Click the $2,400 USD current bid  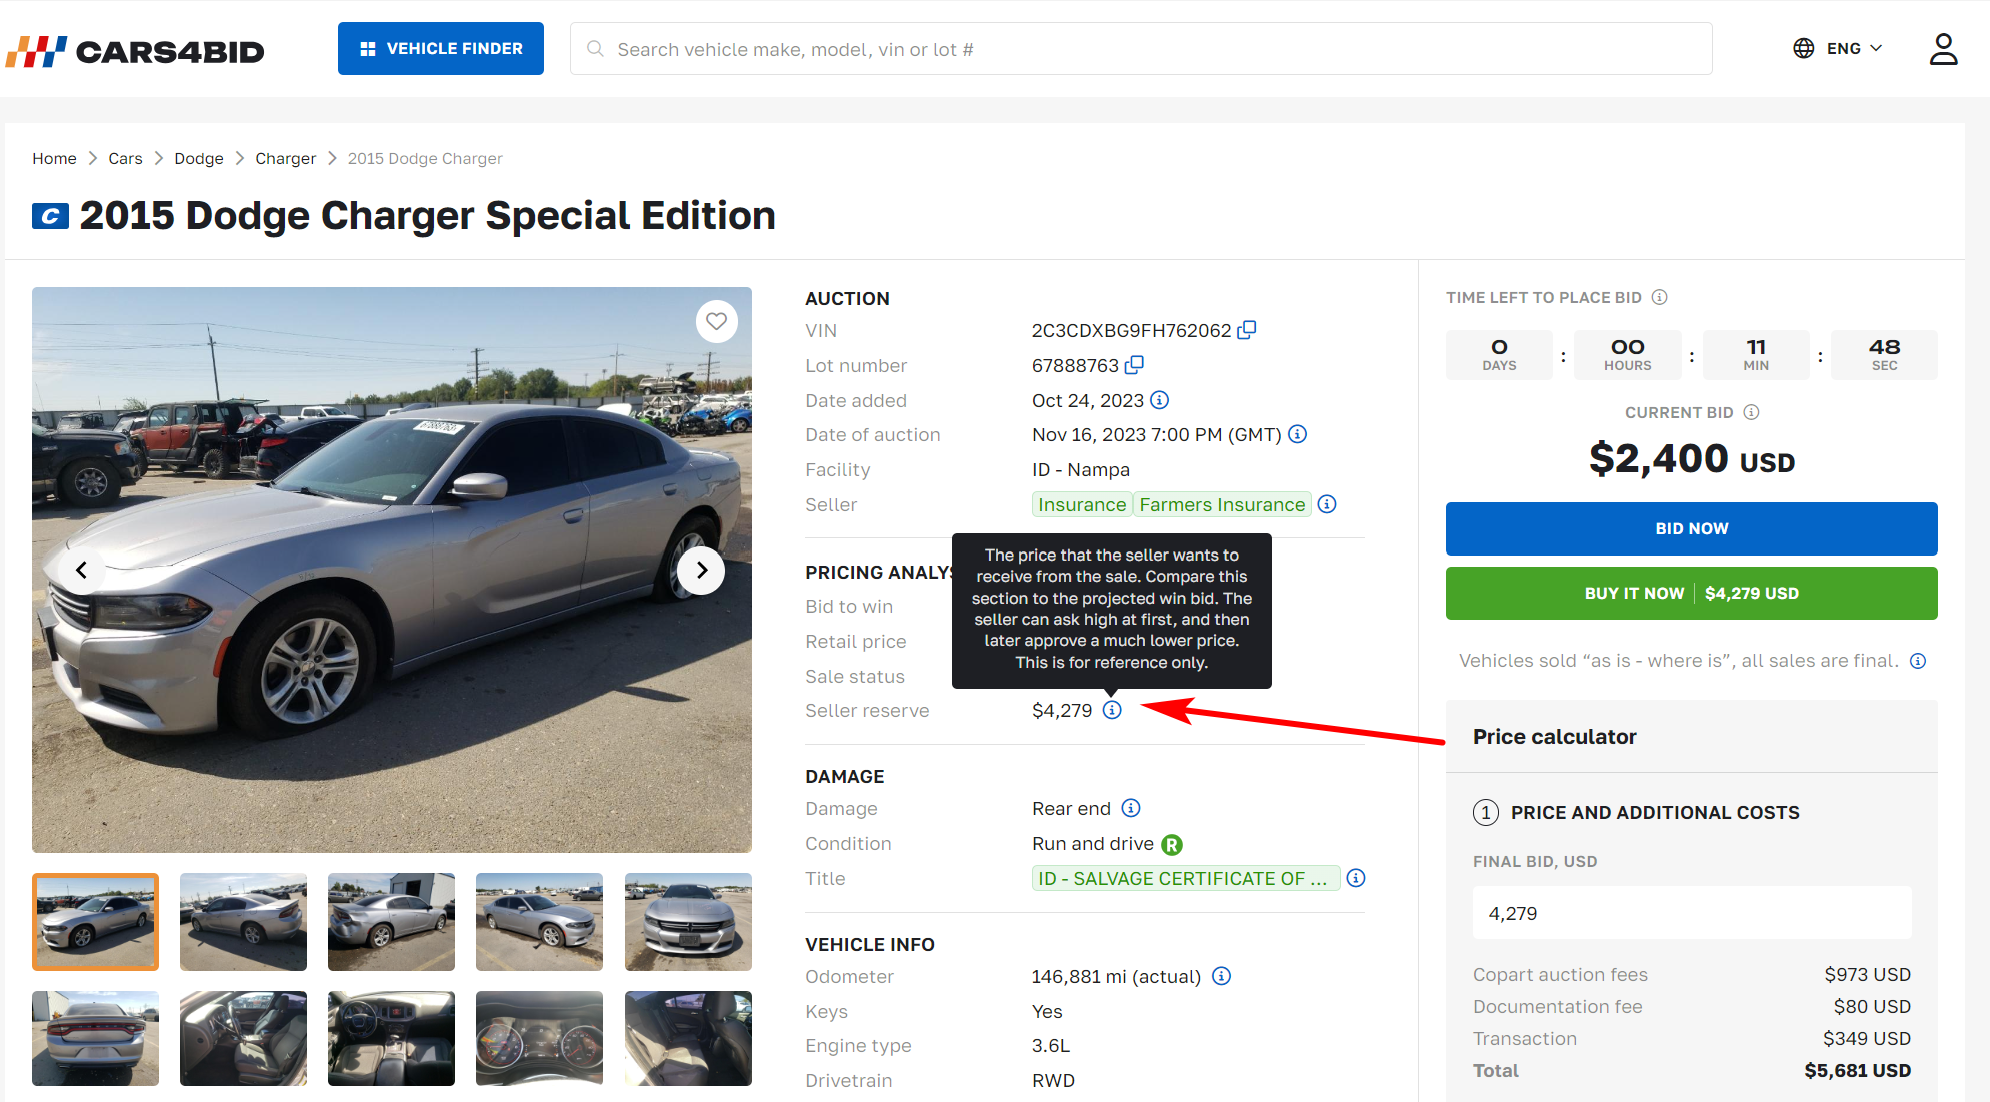point(1692,459)
